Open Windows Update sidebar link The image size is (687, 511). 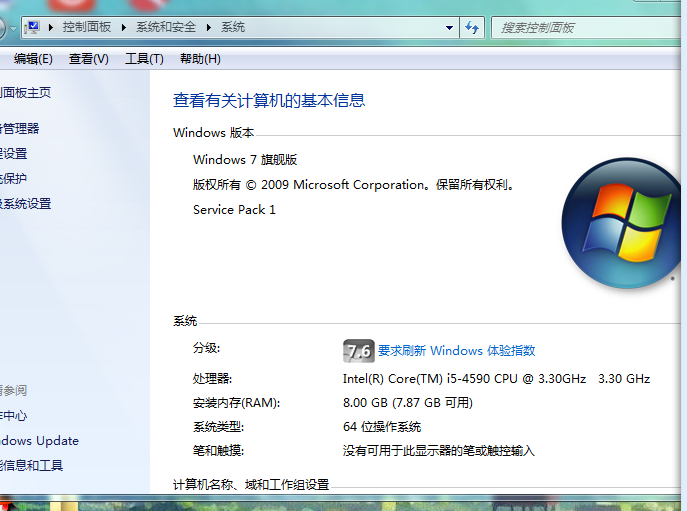point(39,440)
